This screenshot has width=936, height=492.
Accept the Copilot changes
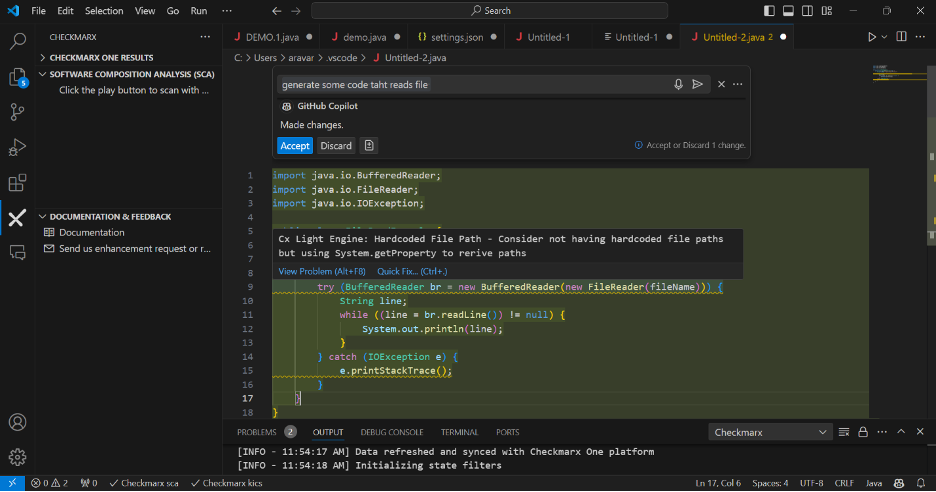pos(295,145)
